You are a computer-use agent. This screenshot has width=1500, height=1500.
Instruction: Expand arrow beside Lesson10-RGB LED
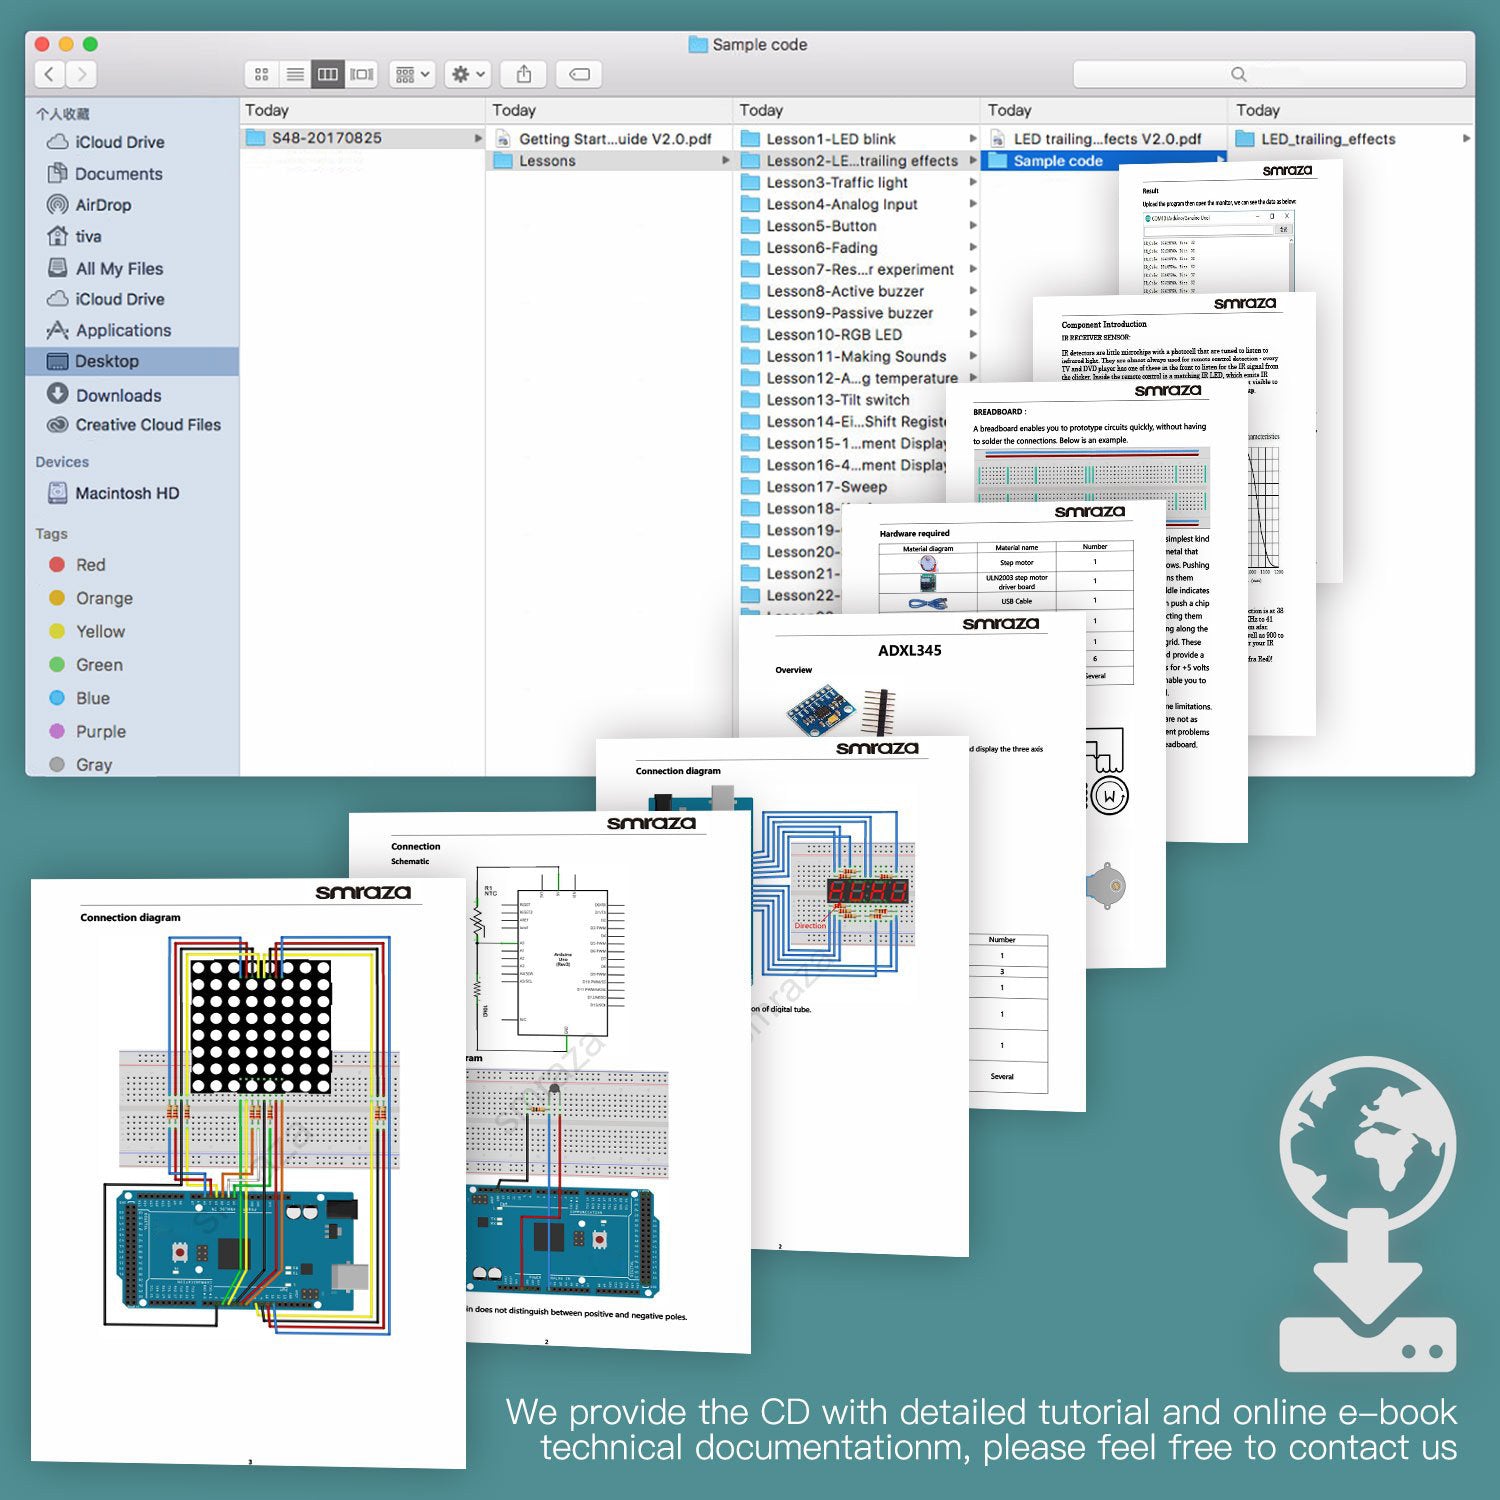tap(973, 335)
